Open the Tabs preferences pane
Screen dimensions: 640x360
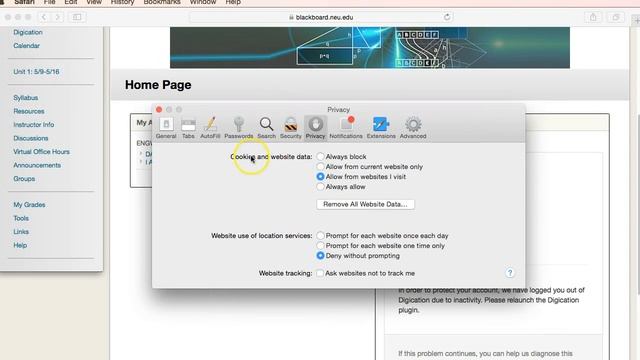point(188,128)
